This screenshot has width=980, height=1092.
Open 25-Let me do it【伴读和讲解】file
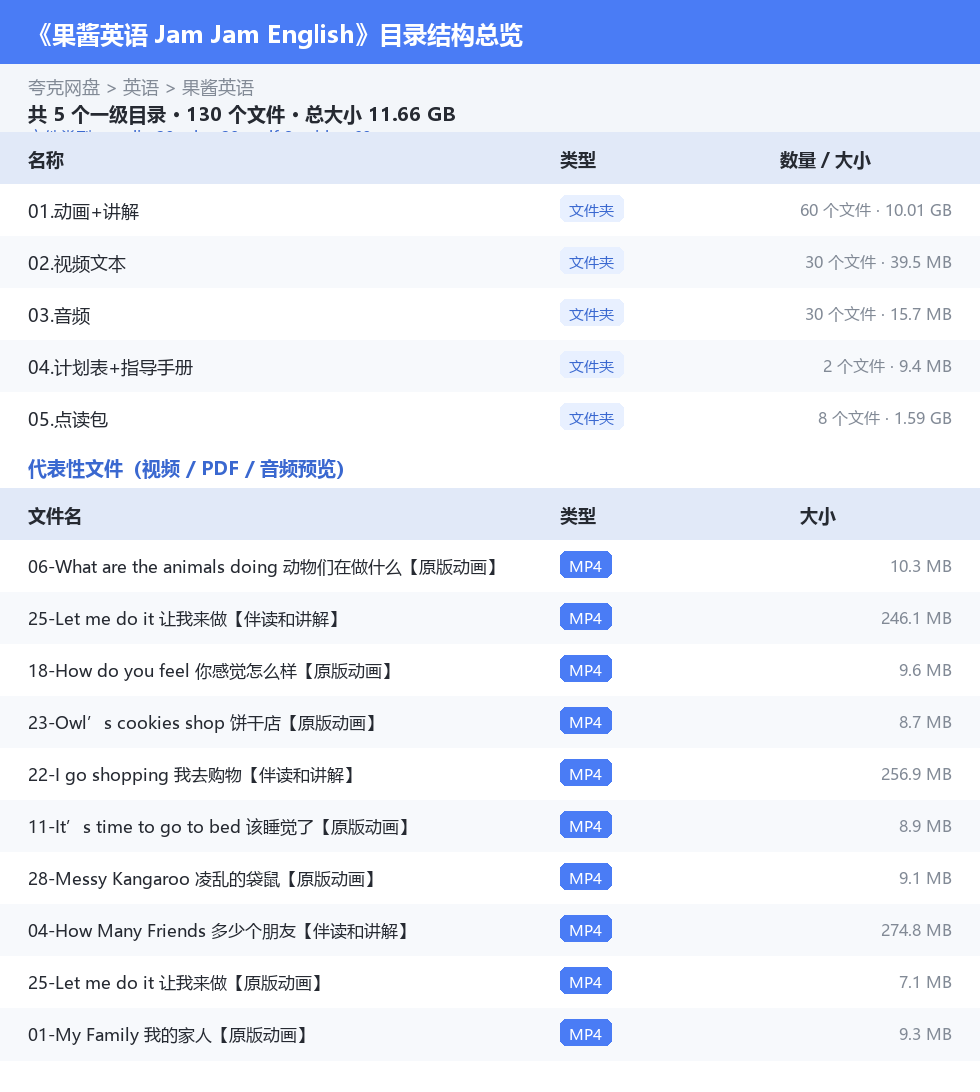point(185,619)
